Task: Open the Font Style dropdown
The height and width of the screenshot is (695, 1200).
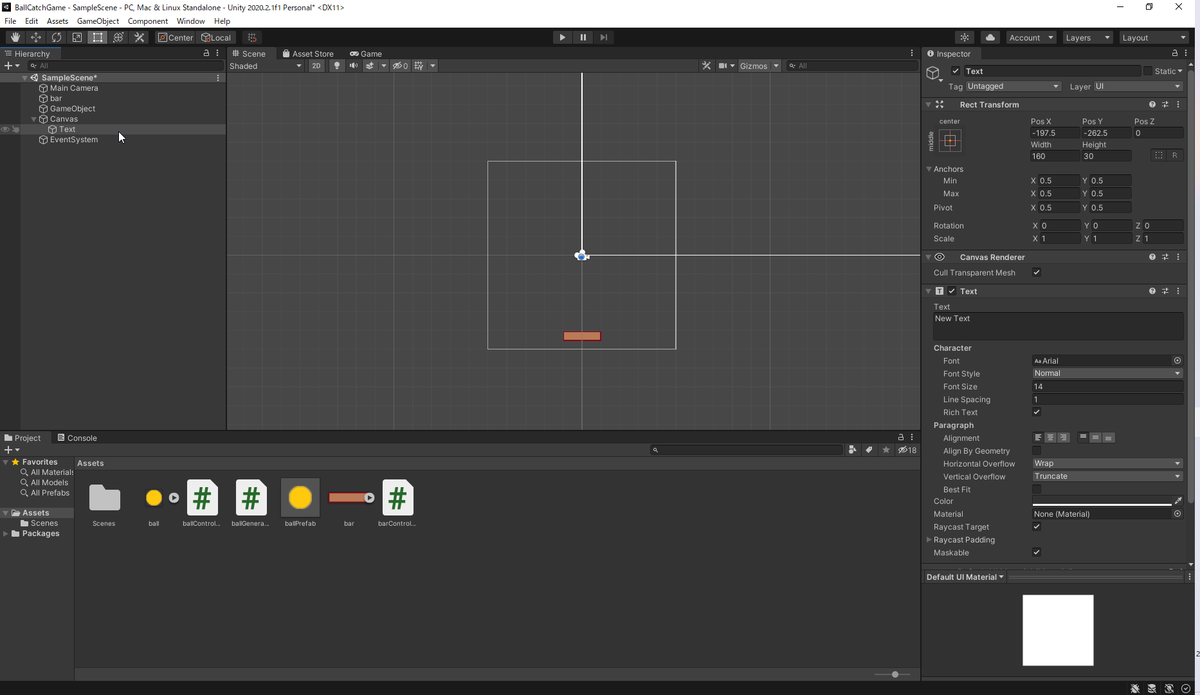Action: point(1107,374)
